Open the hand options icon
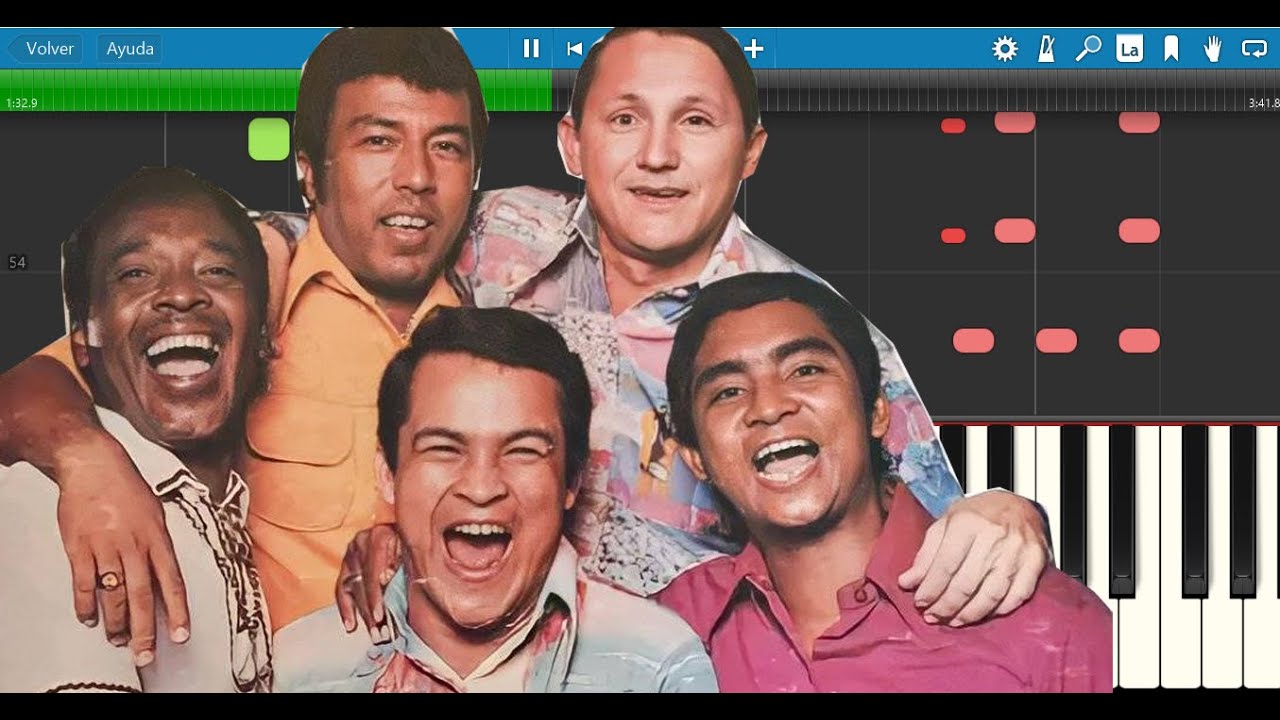This screenshot has height=720, width=1280. pyautogui.click(x=1212, y=48)
